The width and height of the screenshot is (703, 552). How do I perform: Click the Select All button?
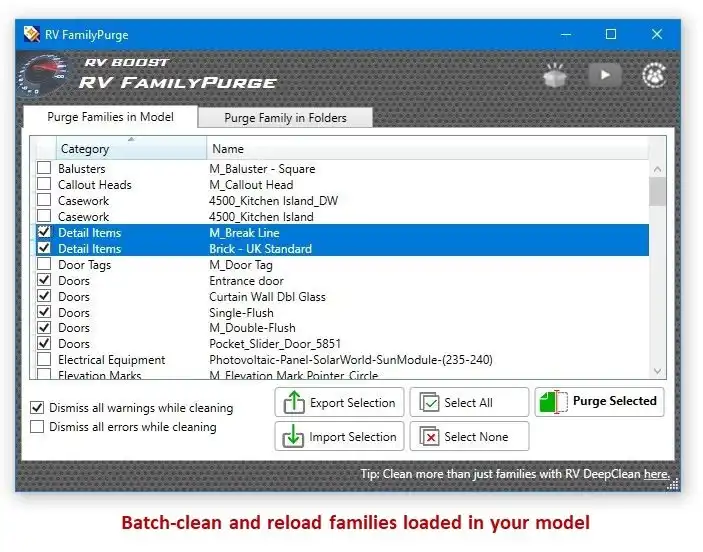pos(469,402)
